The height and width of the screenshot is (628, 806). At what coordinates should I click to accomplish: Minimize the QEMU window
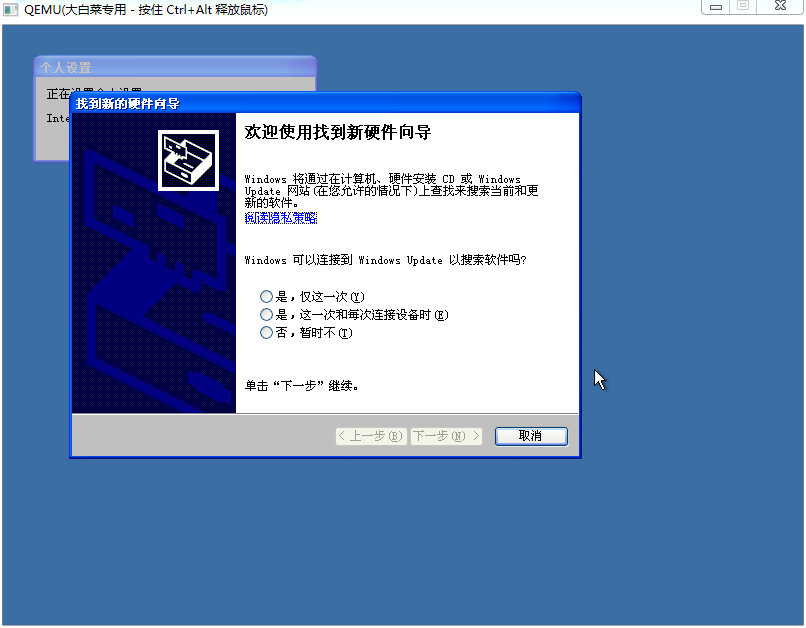[x=715, y=6]
